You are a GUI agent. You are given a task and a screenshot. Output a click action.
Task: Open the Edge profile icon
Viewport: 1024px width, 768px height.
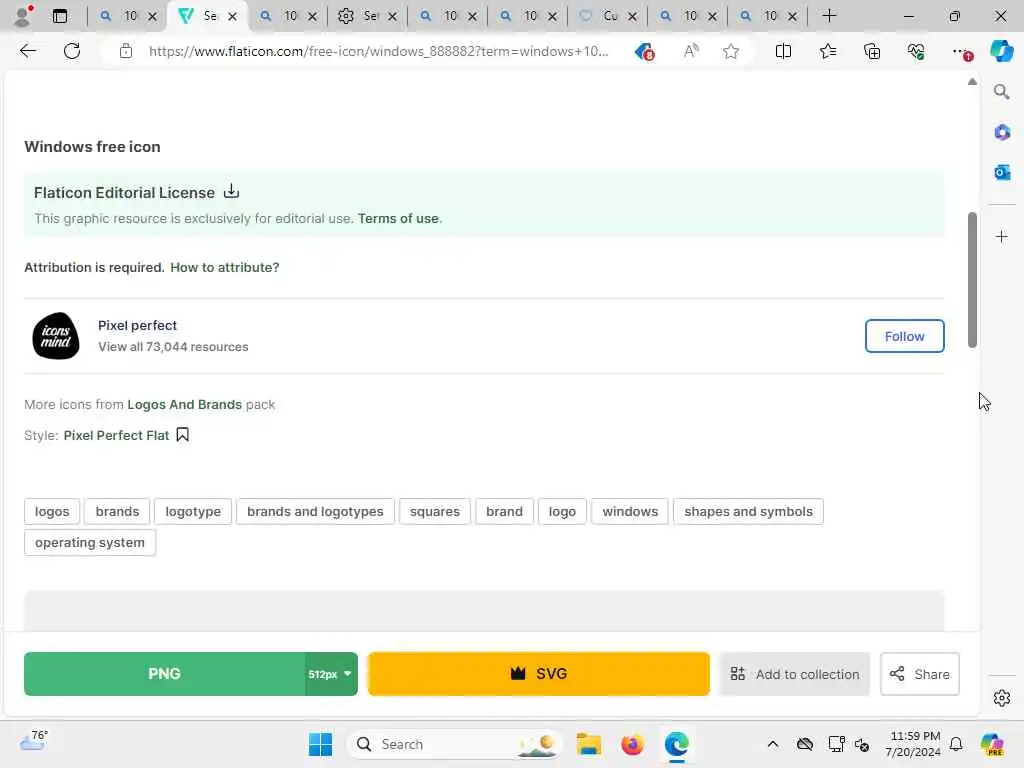pyautogui.click(x=23, y=16)
